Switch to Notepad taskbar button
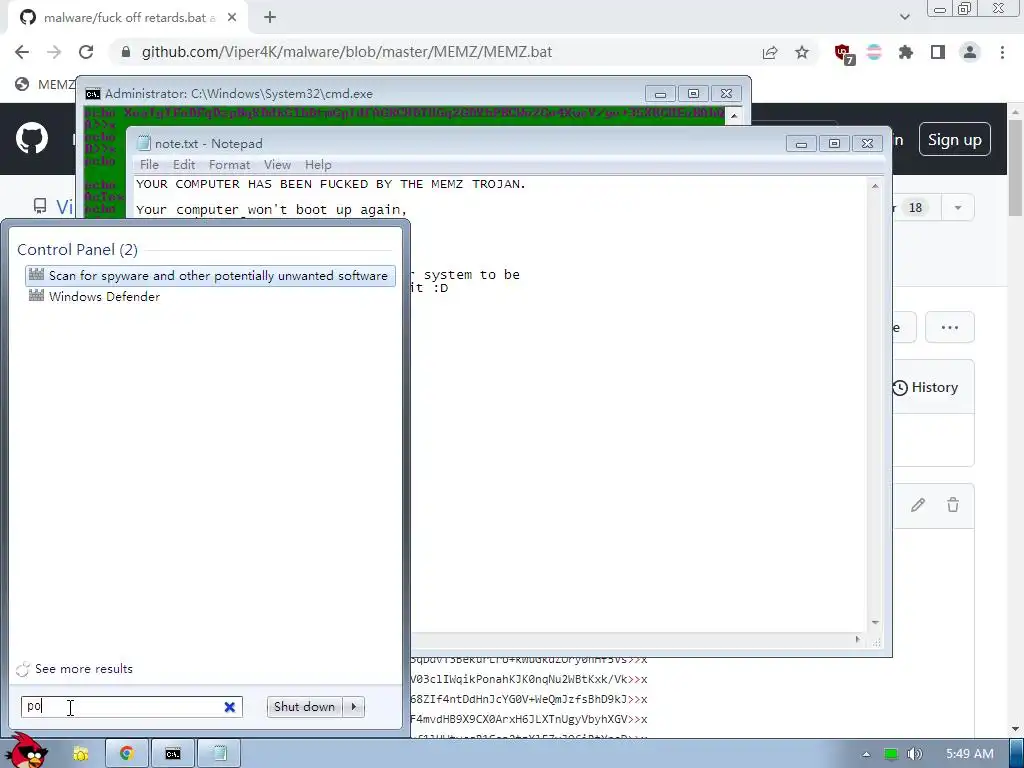The height and width of the screenshot is (768, 1024). coord(219,754)
